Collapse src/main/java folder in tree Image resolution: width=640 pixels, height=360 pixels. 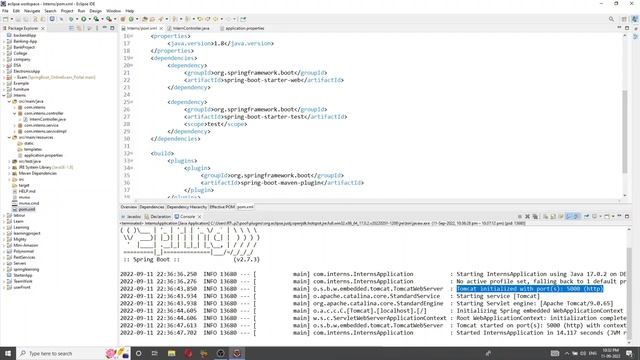coord(9,102)
